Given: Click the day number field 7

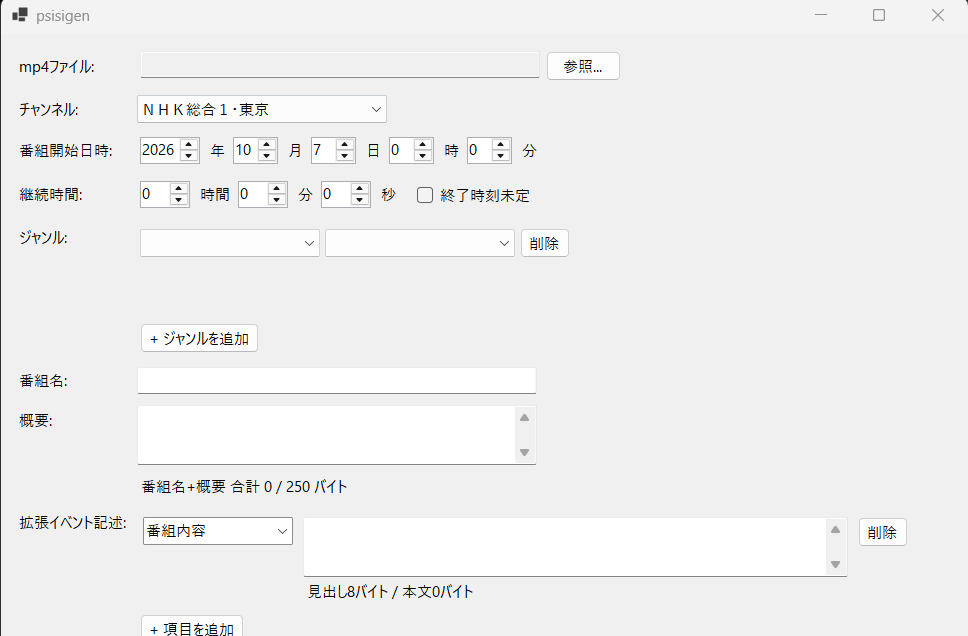Looking at the screenshot, I should [x=323, y=150].
